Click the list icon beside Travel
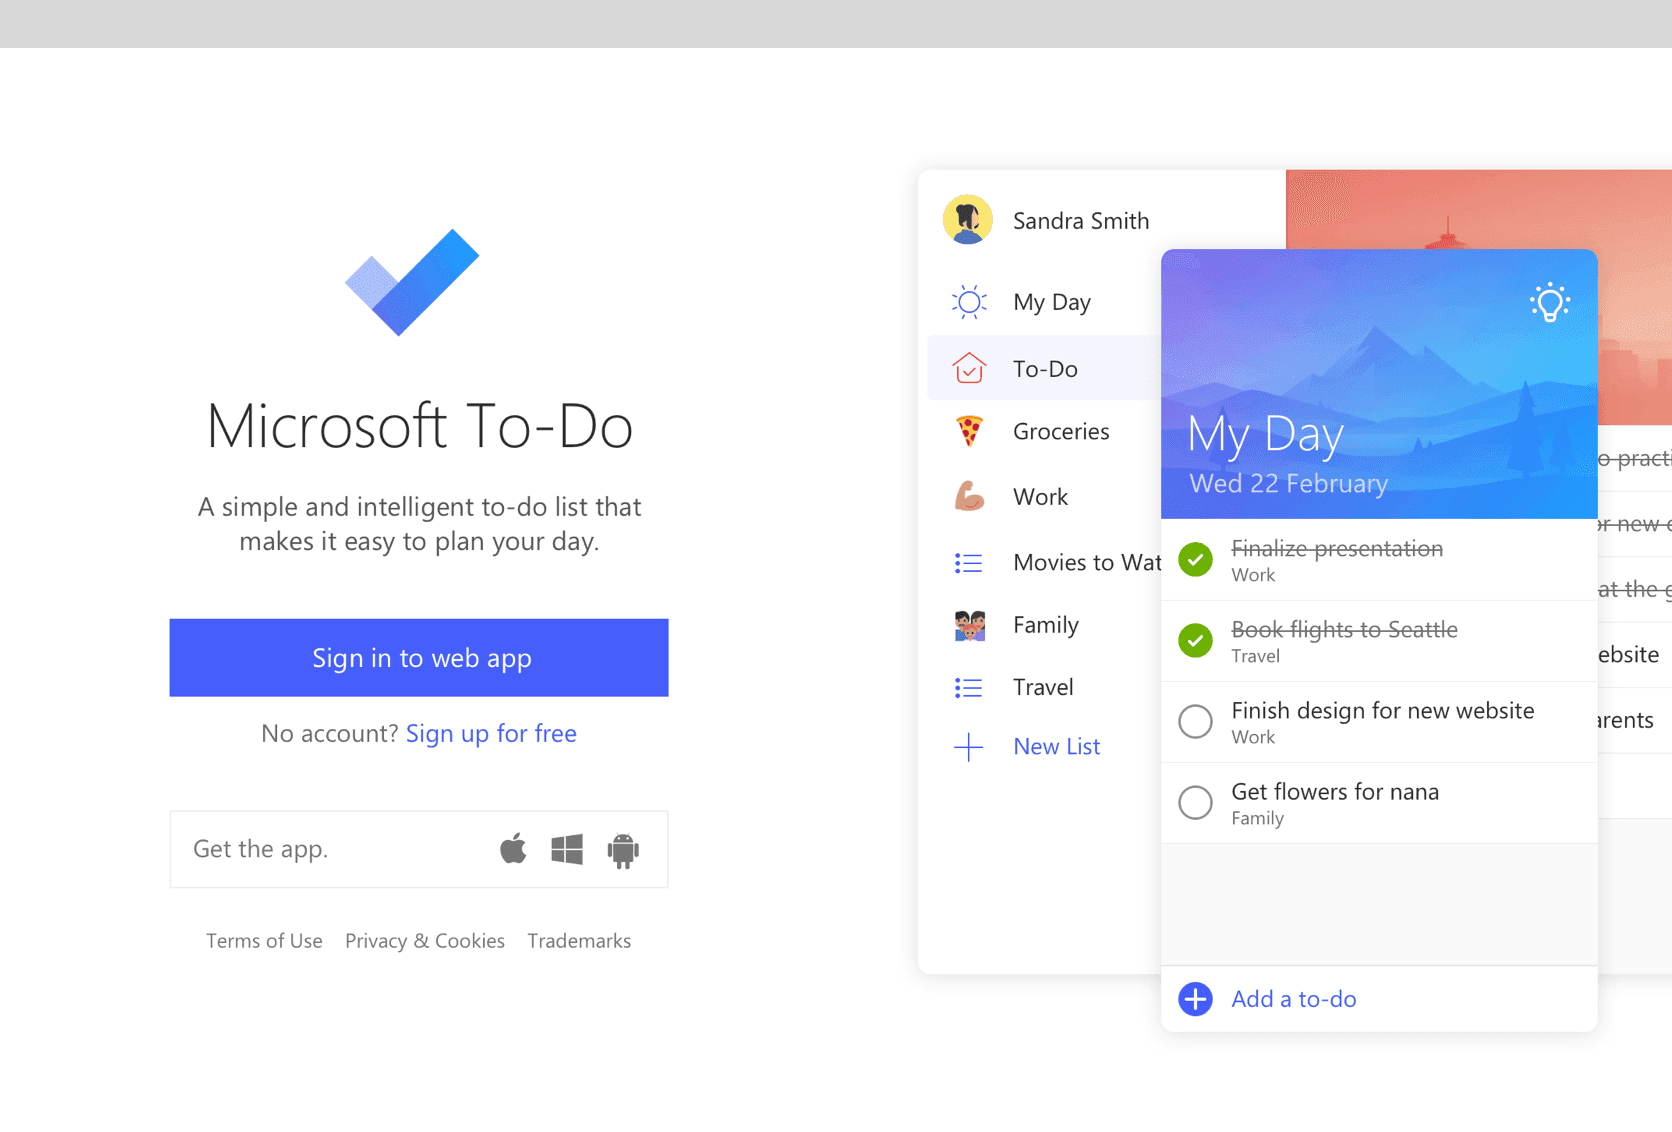The height and width of the screenshot is (1132, 1672). pos(968,688)
